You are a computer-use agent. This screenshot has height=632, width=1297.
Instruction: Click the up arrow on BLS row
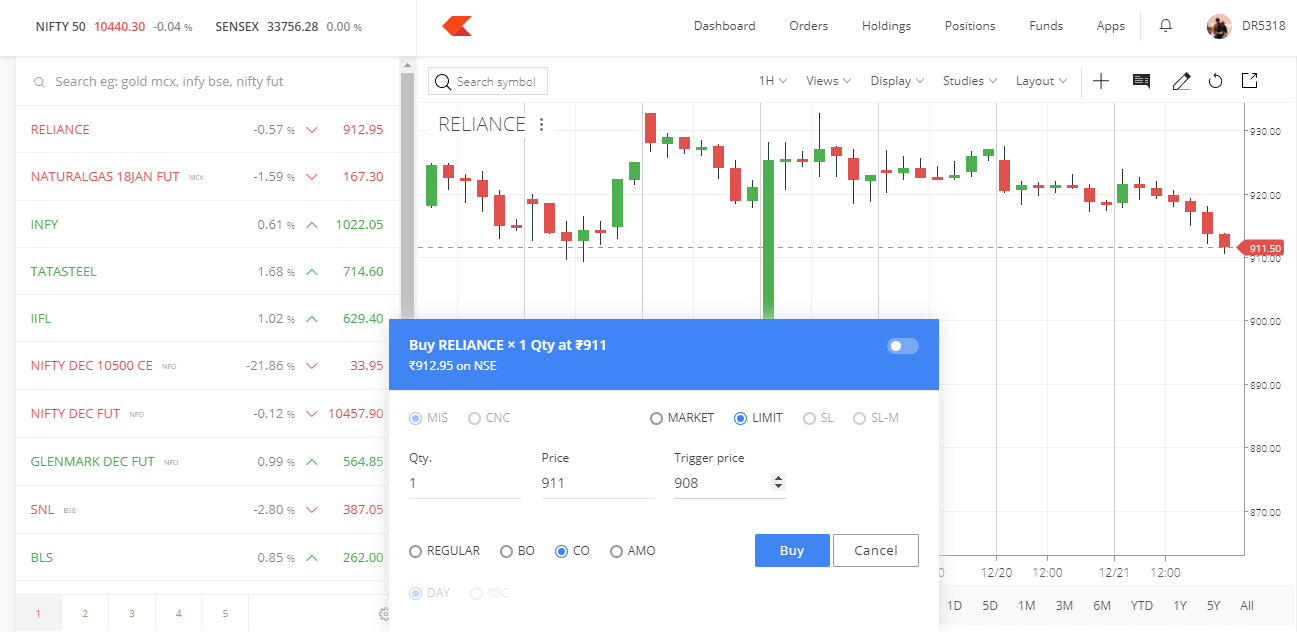tap(312, 558)
